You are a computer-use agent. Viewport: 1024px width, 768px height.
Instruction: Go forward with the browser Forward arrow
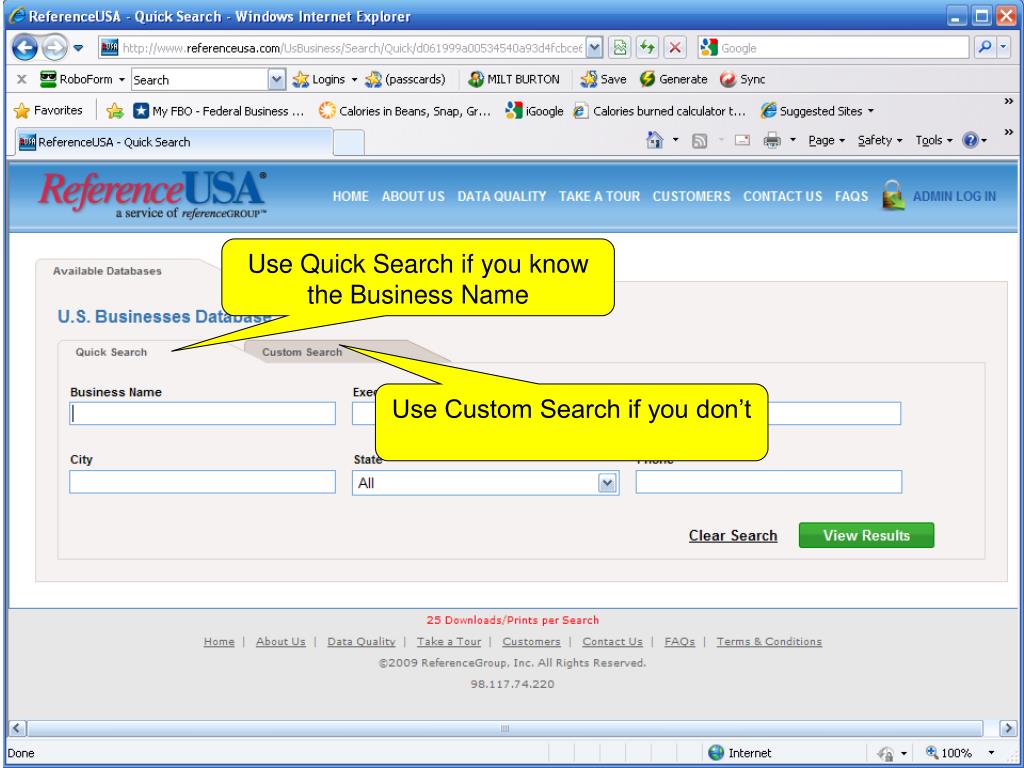pos(54,48)
